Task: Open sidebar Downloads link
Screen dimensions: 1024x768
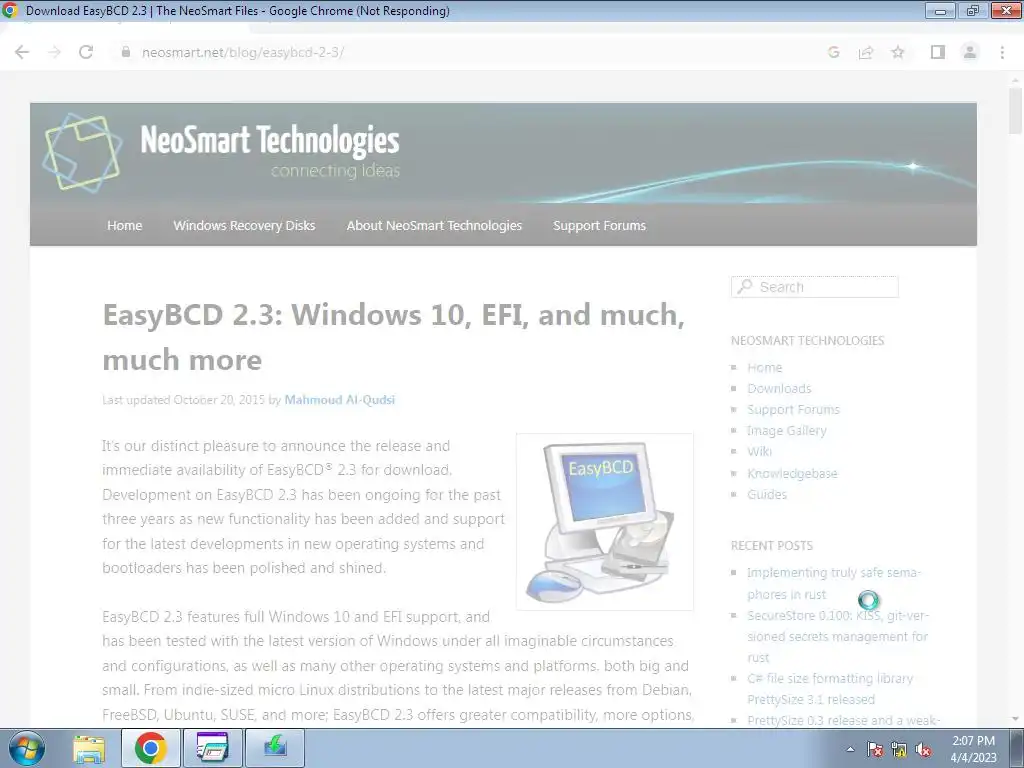Action: (x=779, y=389)
